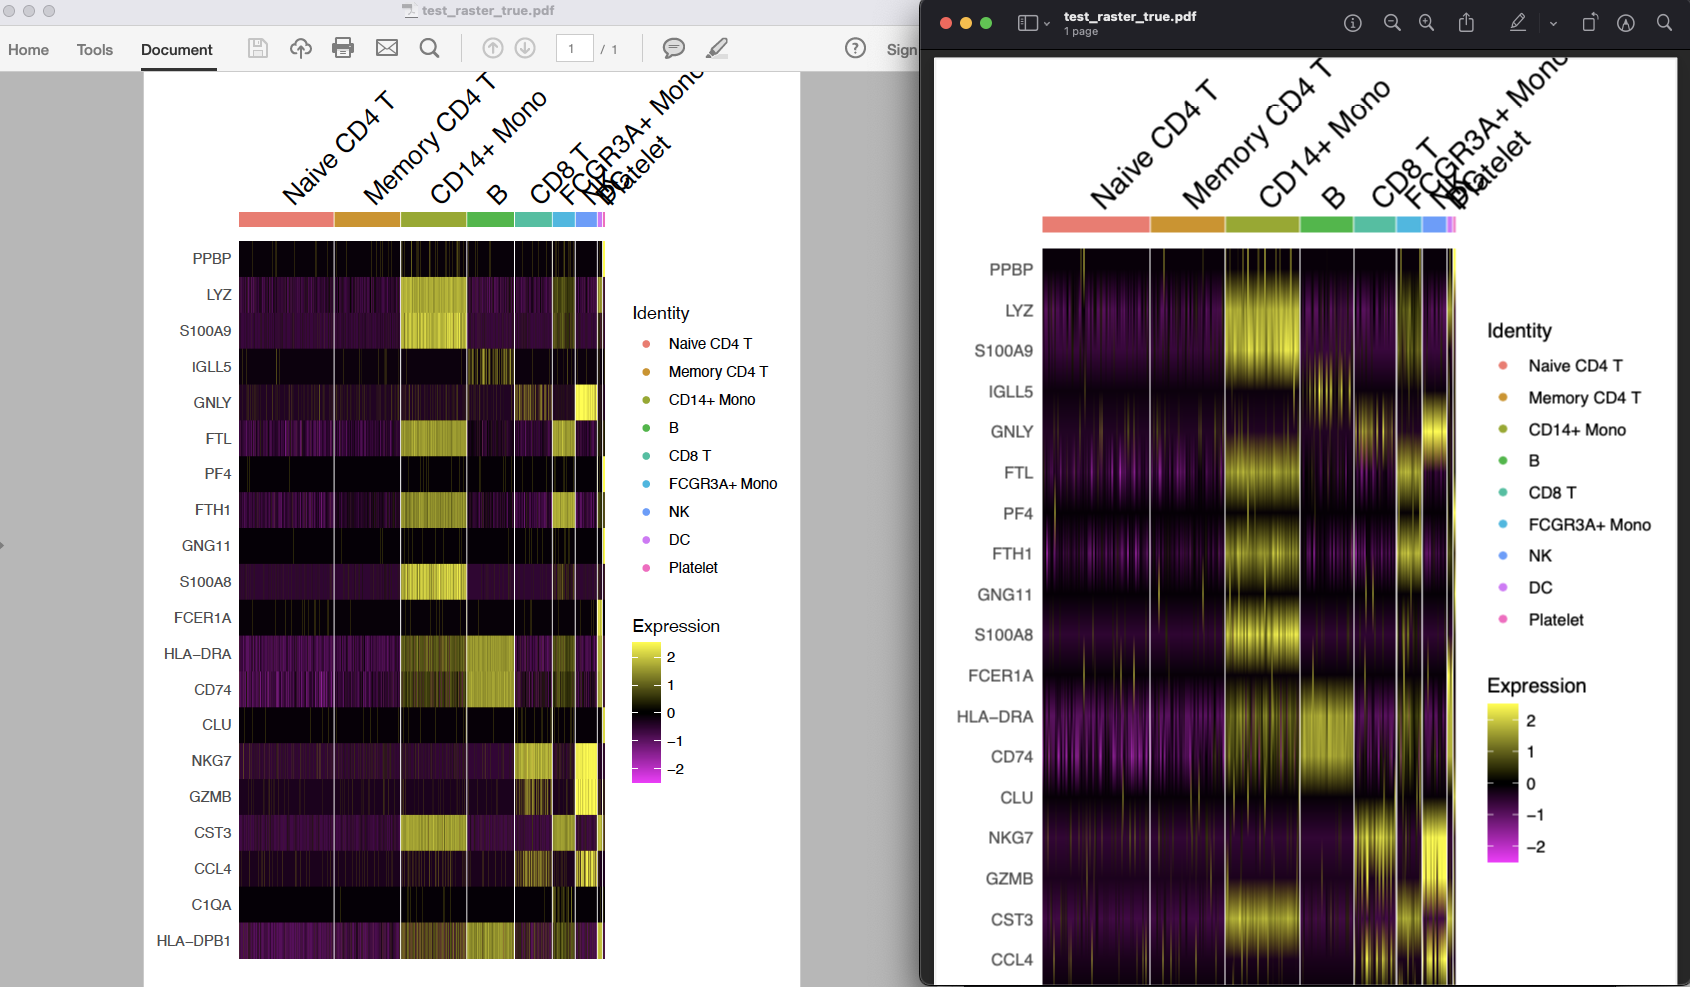The width and height of the screenshot is (1690, 987).
Task: Add a comment using the speech bubble icon
Action: 674,48
